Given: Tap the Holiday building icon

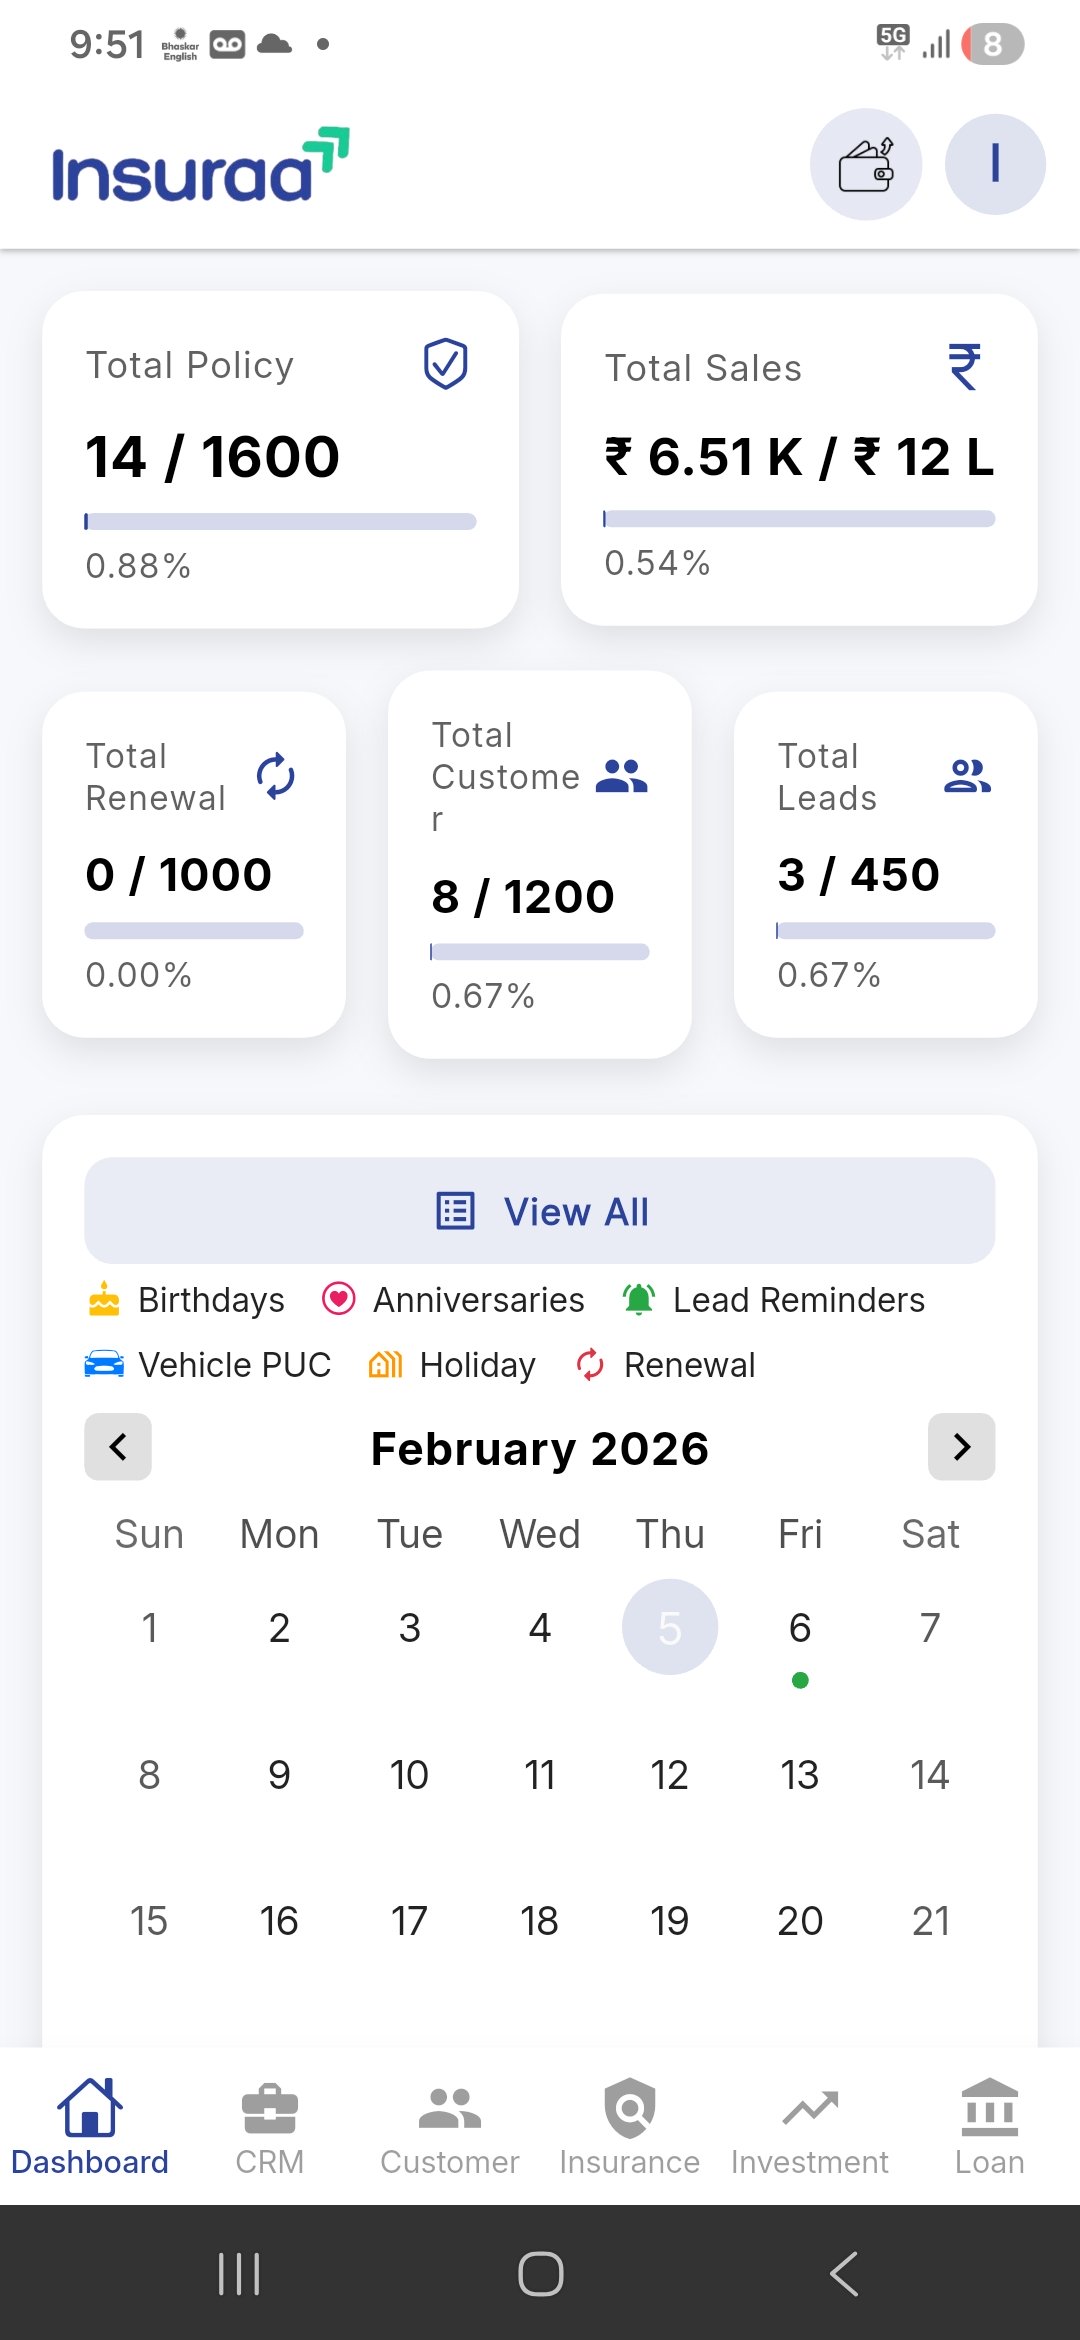Looking at the screenshot, I should pos(385,1364).
